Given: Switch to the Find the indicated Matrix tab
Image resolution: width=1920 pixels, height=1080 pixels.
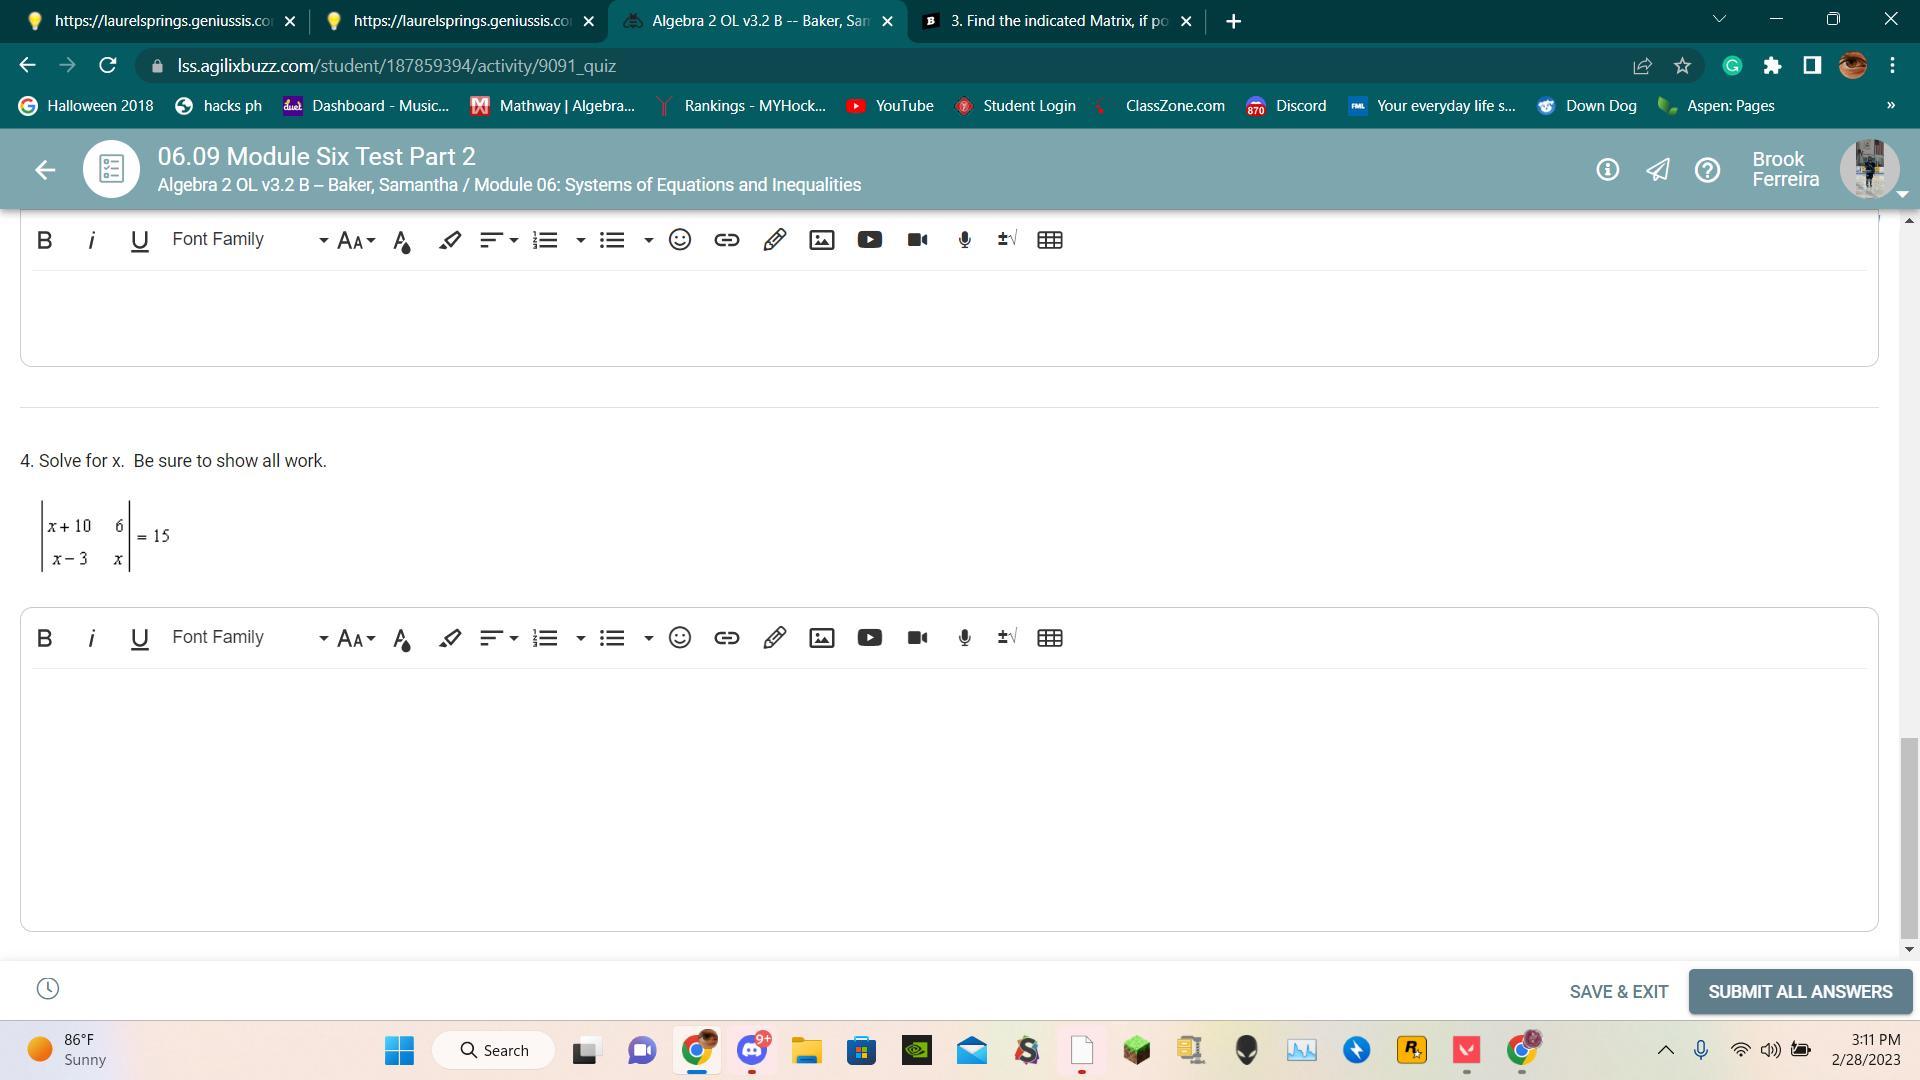Looking at the screenshot, I should pyautogui.click(x=1057, y=21).
